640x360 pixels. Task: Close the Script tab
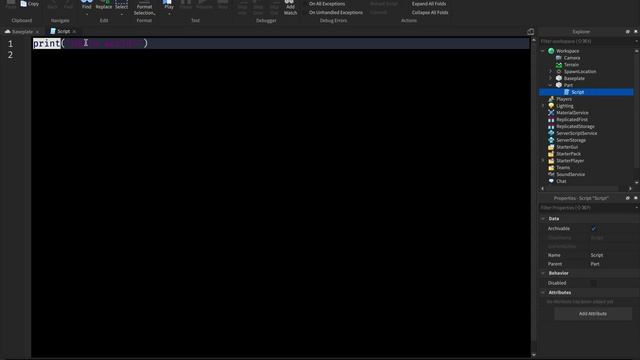click(74, 31)
